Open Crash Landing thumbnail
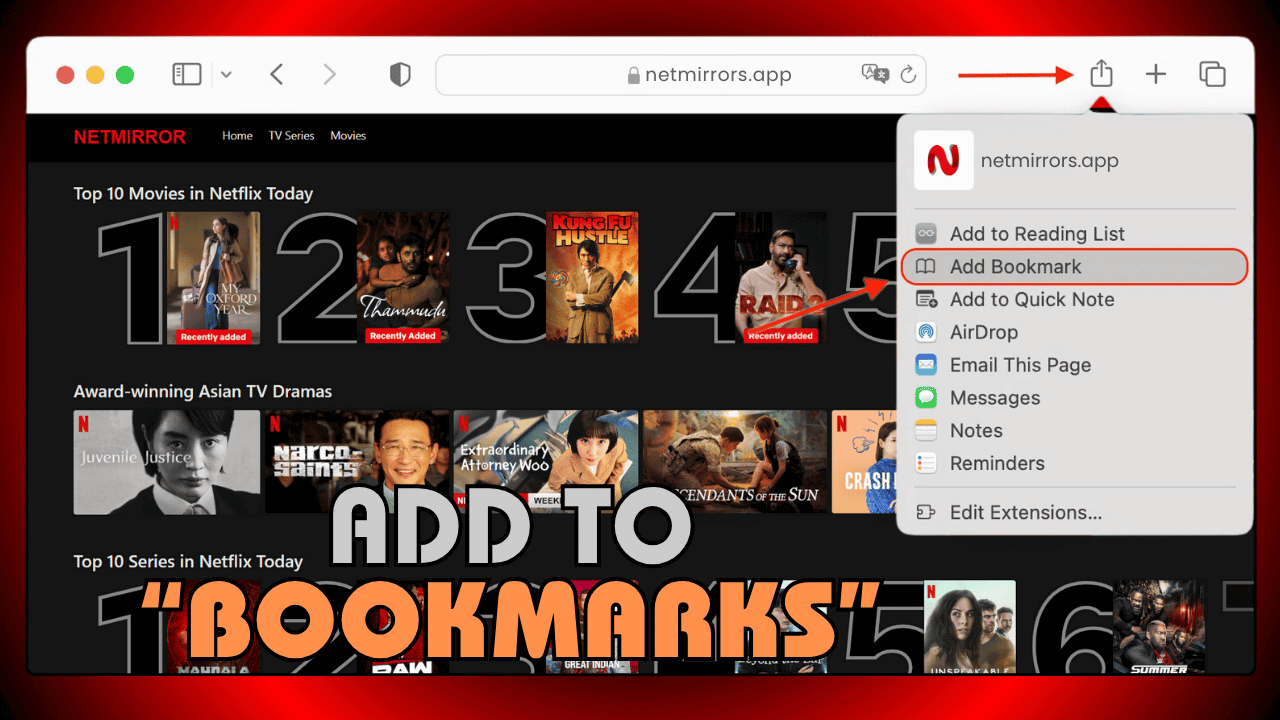 pyautogui.click(x=864, y=462)
